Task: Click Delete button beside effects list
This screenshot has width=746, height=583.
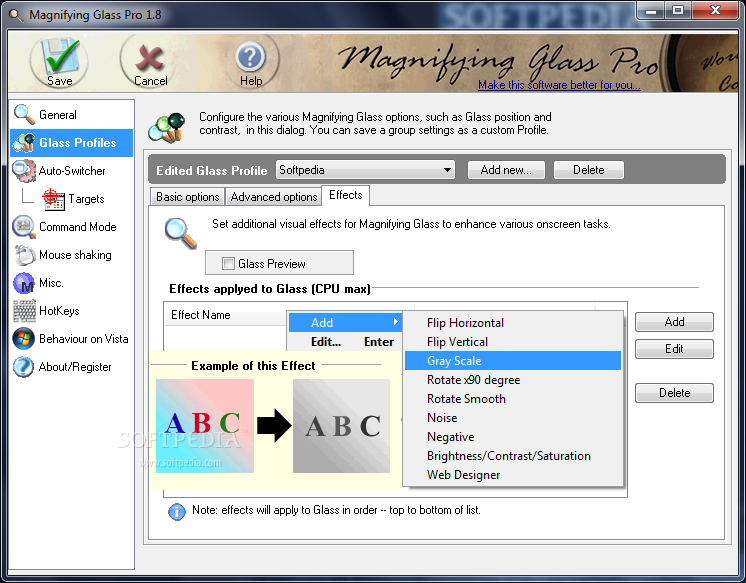Action: coord(674,393)
